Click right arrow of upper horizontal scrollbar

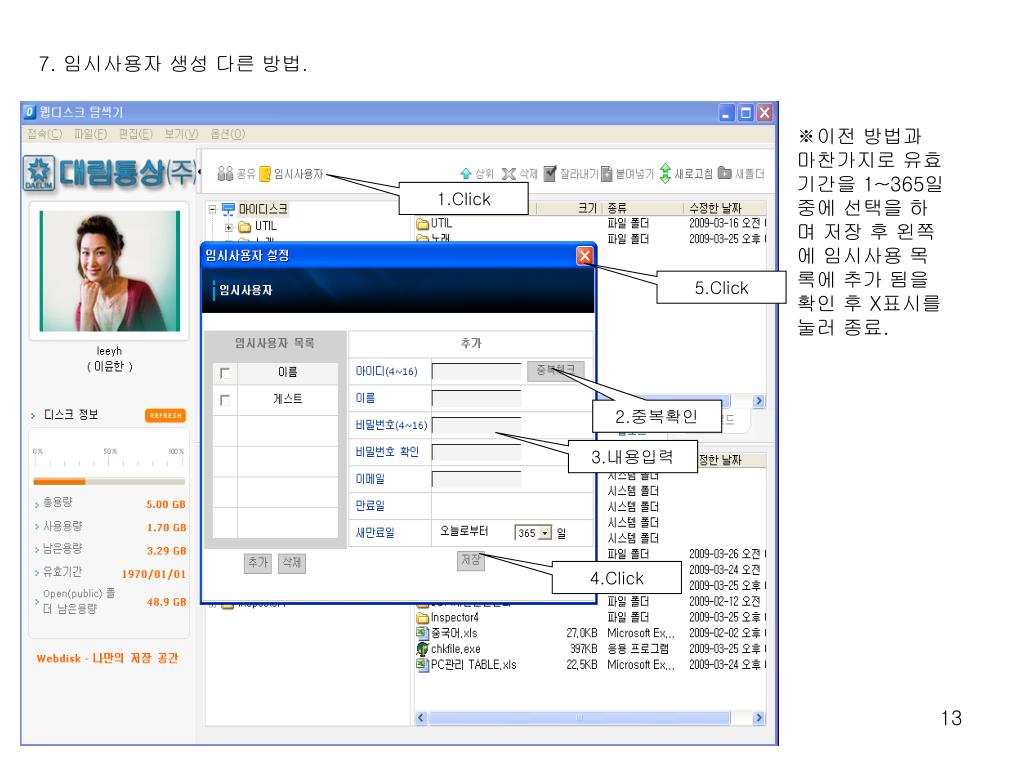pos(758,401)
